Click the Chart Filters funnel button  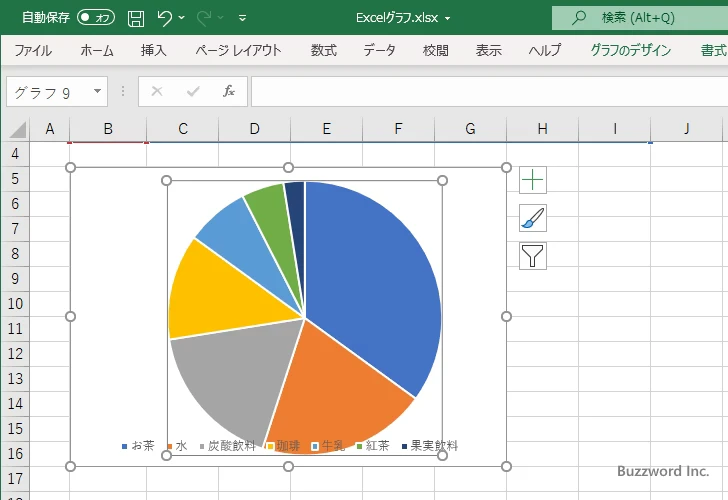[x=533, y=256]
